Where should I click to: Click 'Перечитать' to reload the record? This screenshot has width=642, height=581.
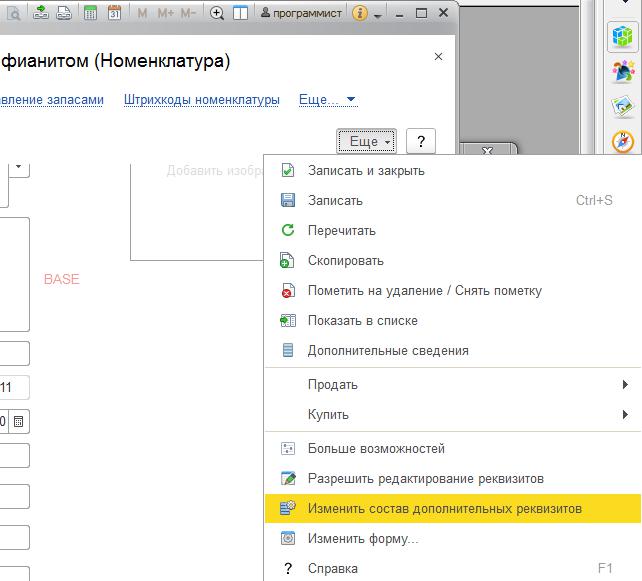[341, 230]
